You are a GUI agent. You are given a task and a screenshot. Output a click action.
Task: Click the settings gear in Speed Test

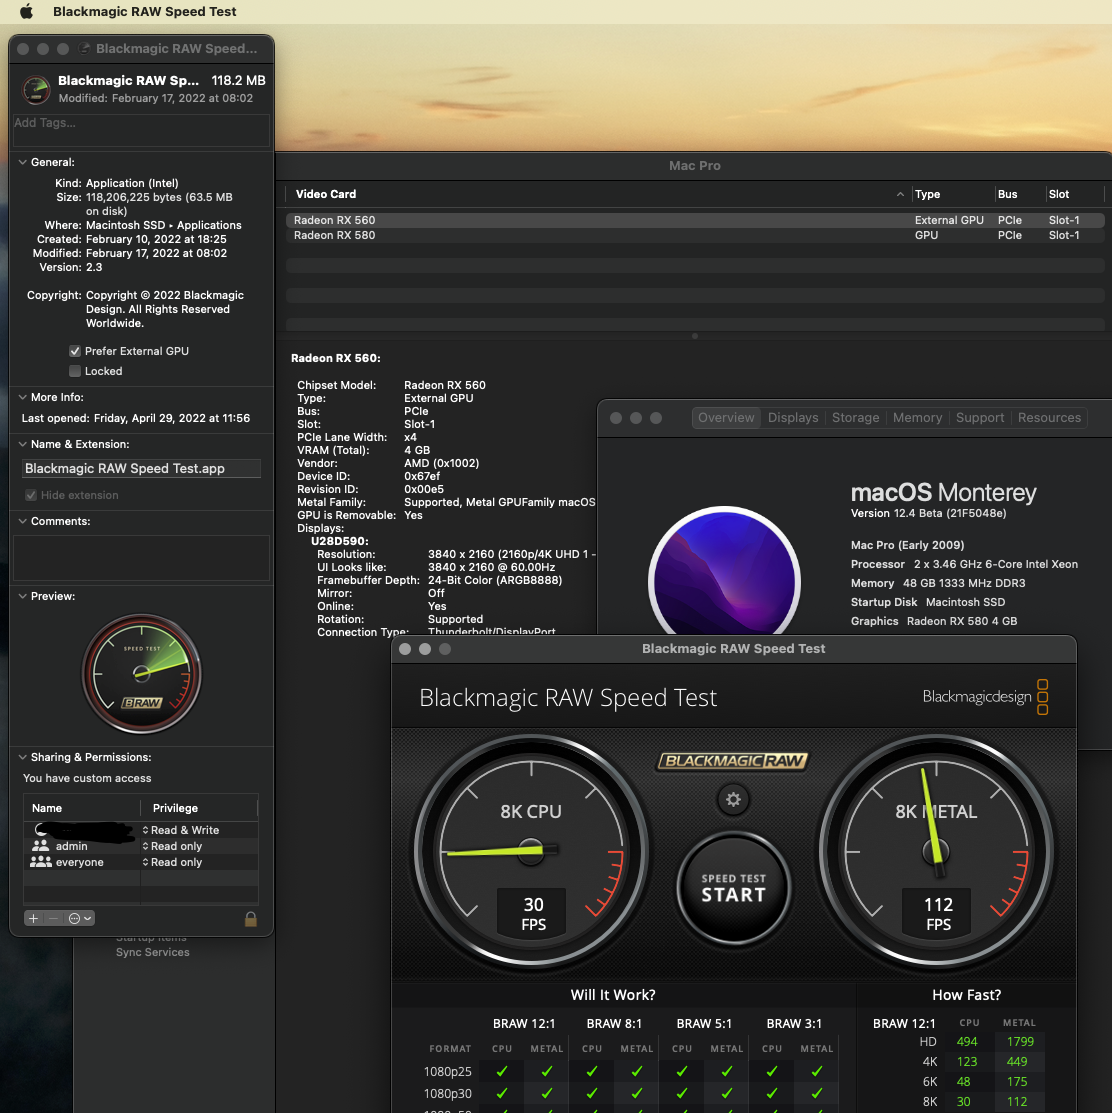click(x=733, y=800)
